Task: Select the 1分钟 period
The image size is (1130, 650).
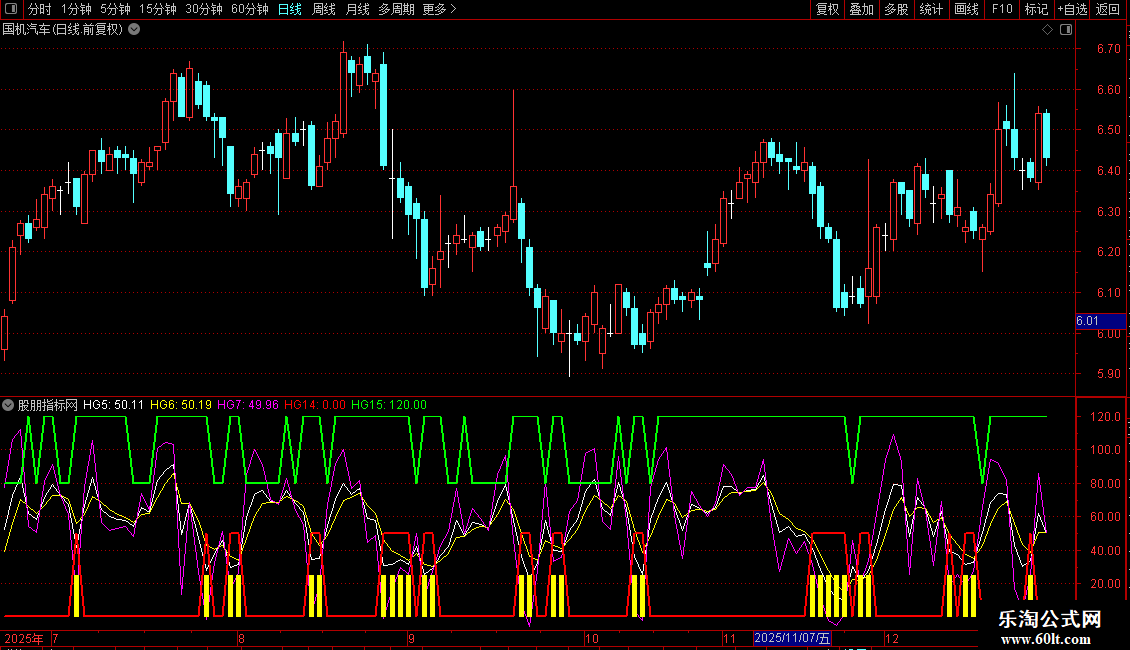Action: 76,9
